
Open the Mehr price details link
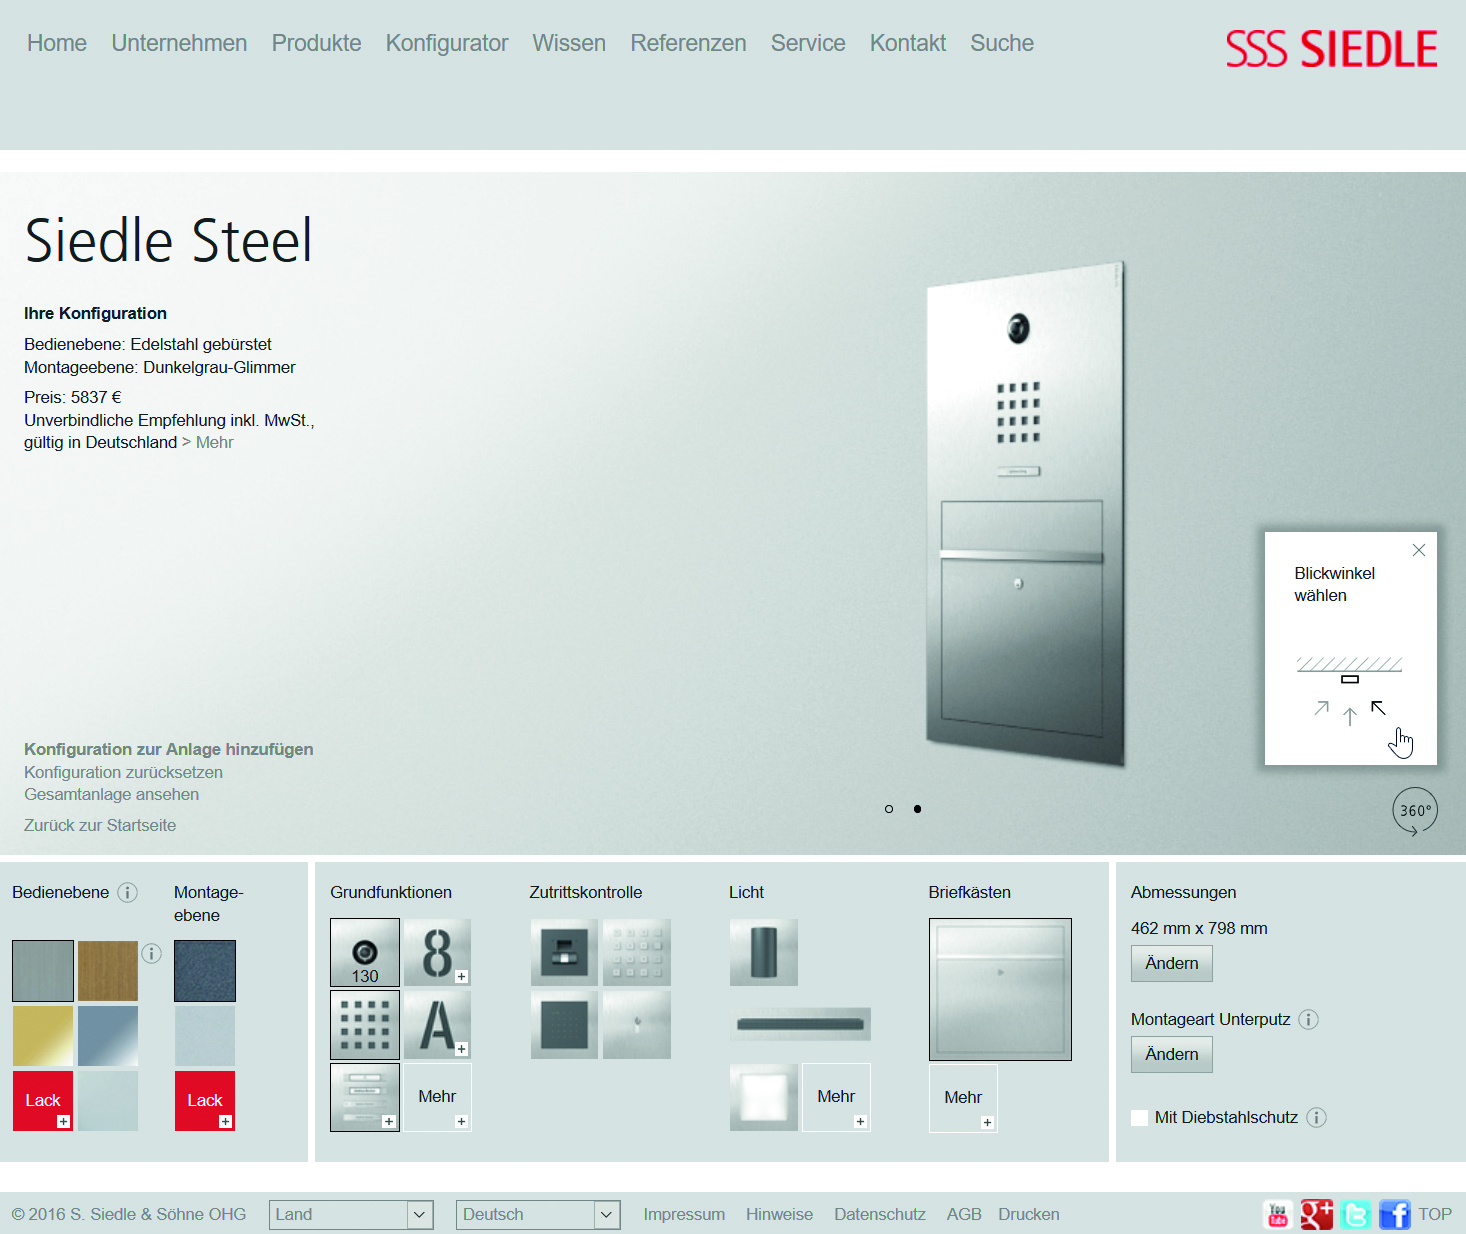[215, 442]
